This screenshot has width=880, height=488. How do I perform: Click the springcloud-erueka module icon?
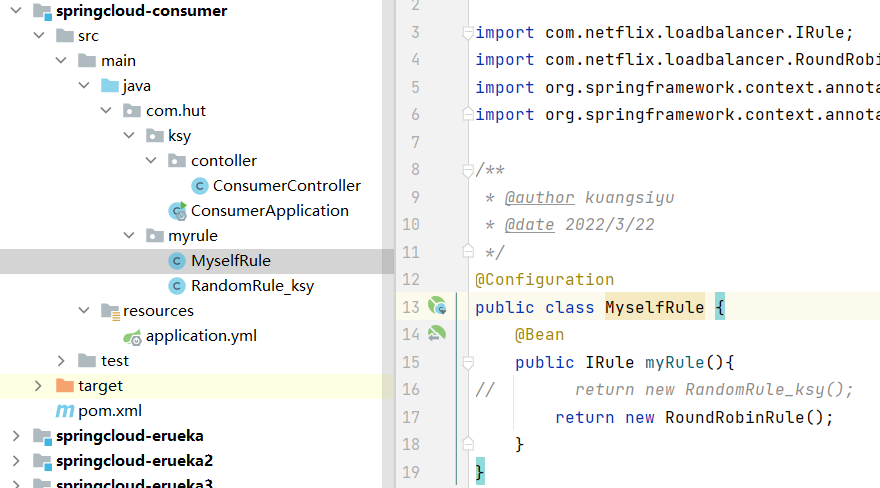click(x=42, y=436)
